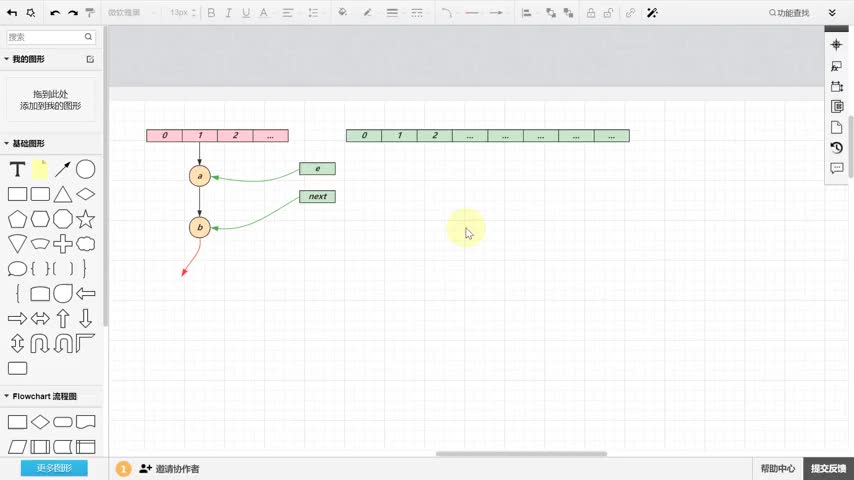Select the cross plus shape
854x480 pixels.
click(x=63, y=244)
